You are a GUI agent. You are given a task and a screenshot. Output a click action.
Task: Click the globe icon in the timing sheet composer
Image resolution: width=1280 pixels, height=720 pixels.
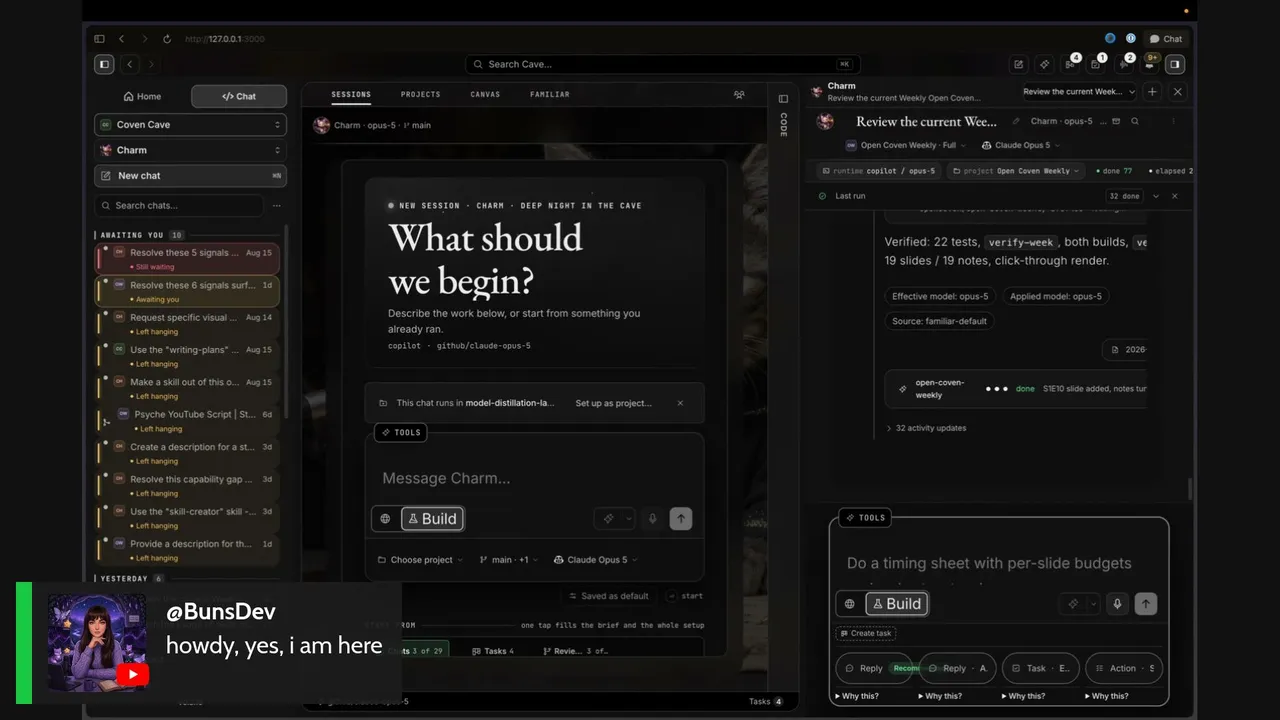point(850,604)
